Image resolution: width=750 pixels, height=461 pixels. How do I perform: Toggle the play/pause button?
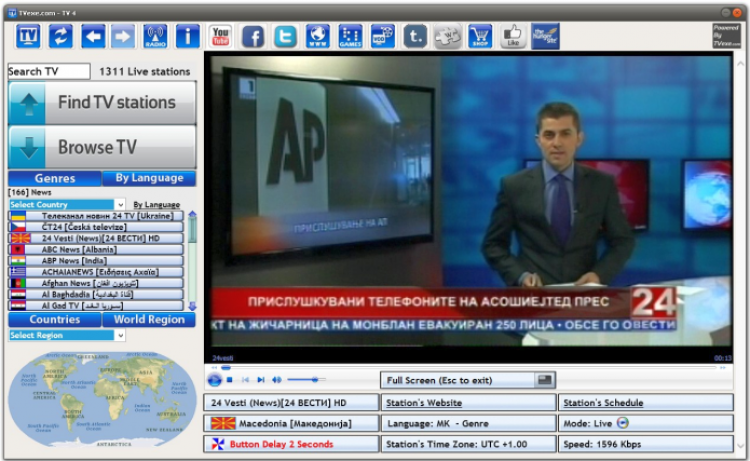tap(214, 380)
